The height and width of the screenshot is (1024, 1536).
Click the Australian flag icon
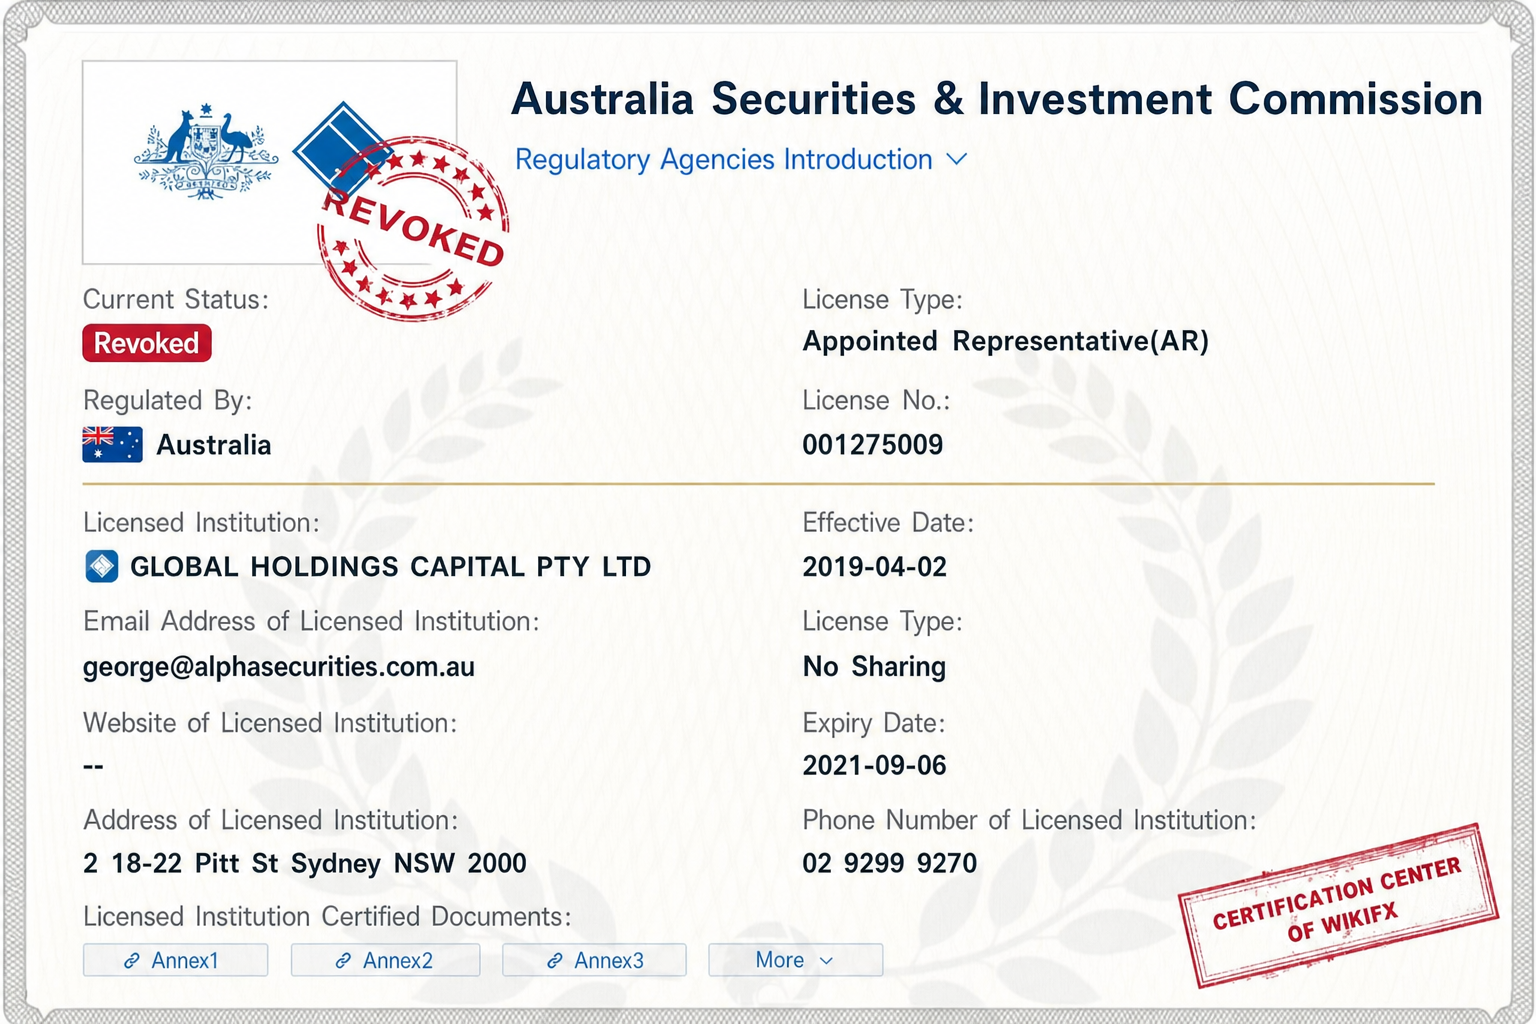click(x=112, y=444)
